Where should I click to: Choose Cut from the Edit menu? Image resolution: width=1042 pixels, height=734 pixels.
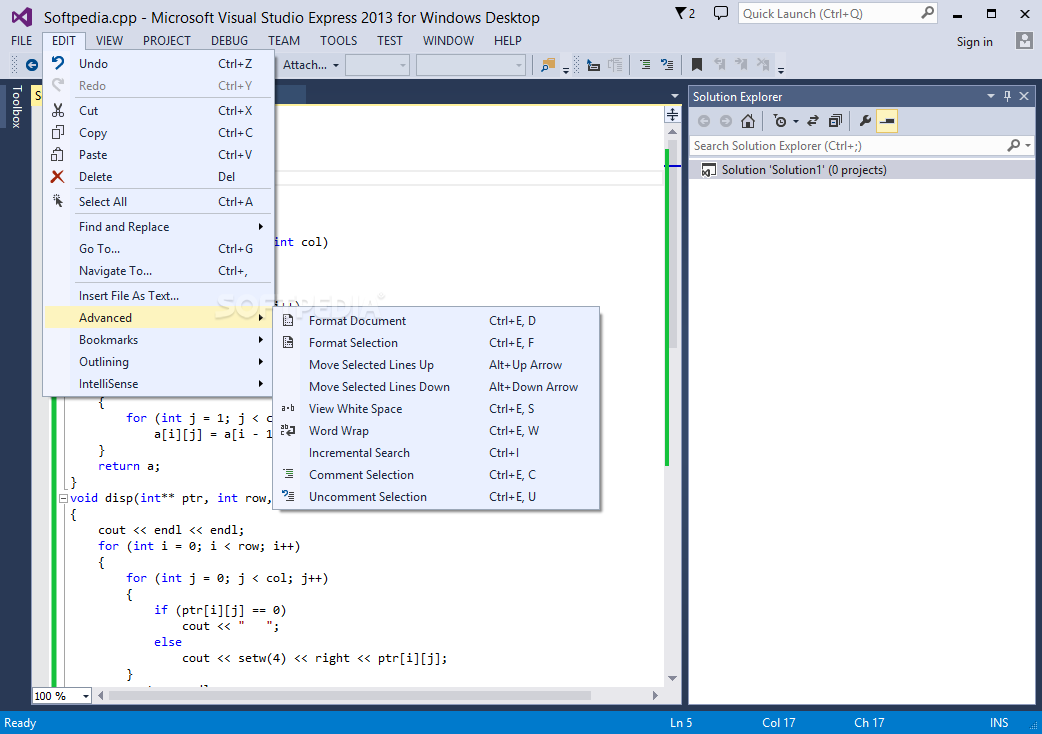[x=159, y=111]
